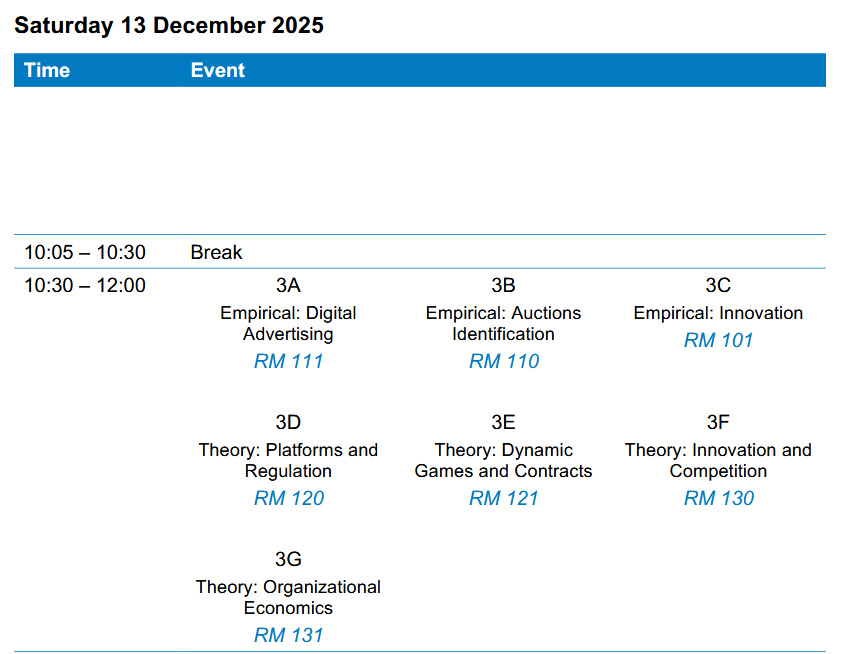This screenshot has width=842, height=654.
Task: Select the Empirical: Digital Advertising session title
Action: point(288,324)
